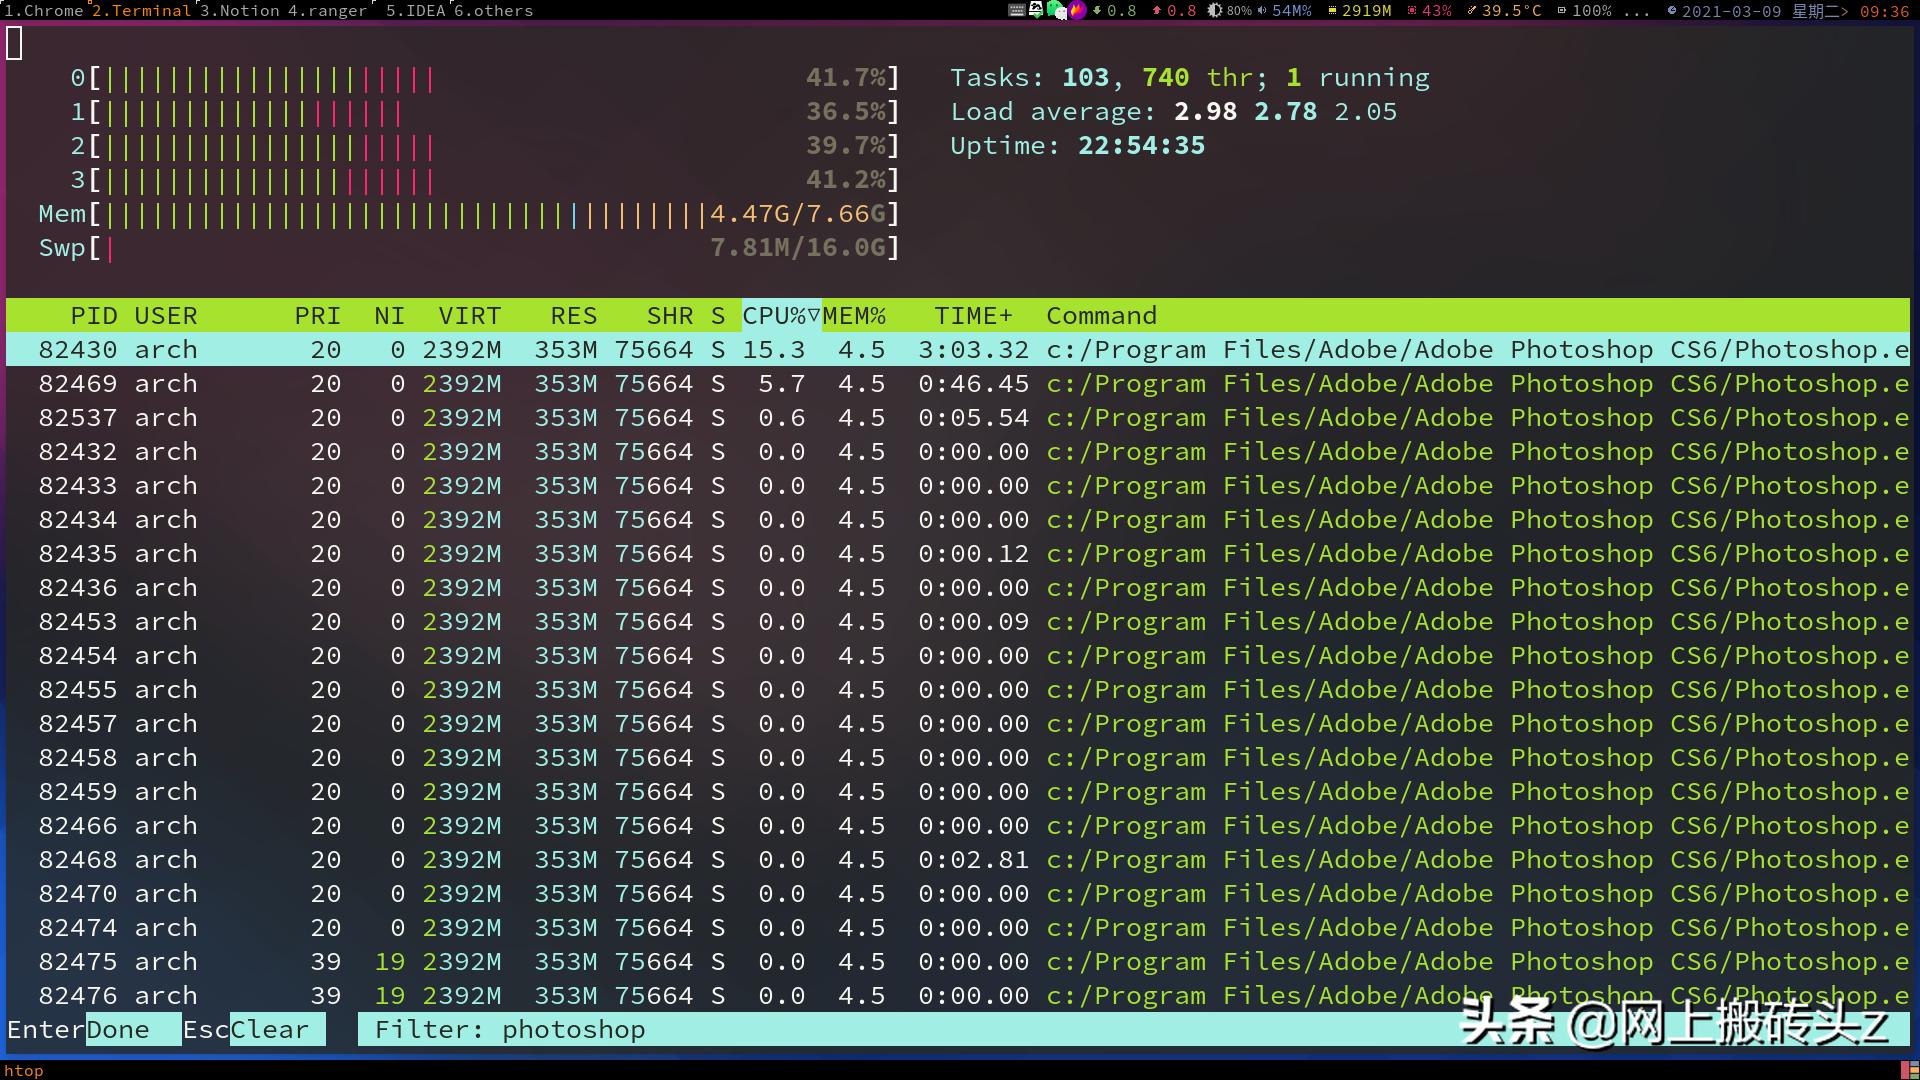Click the battery icon showing 100%
Screen dimensions: 1920x1080
pos(1562,11)
